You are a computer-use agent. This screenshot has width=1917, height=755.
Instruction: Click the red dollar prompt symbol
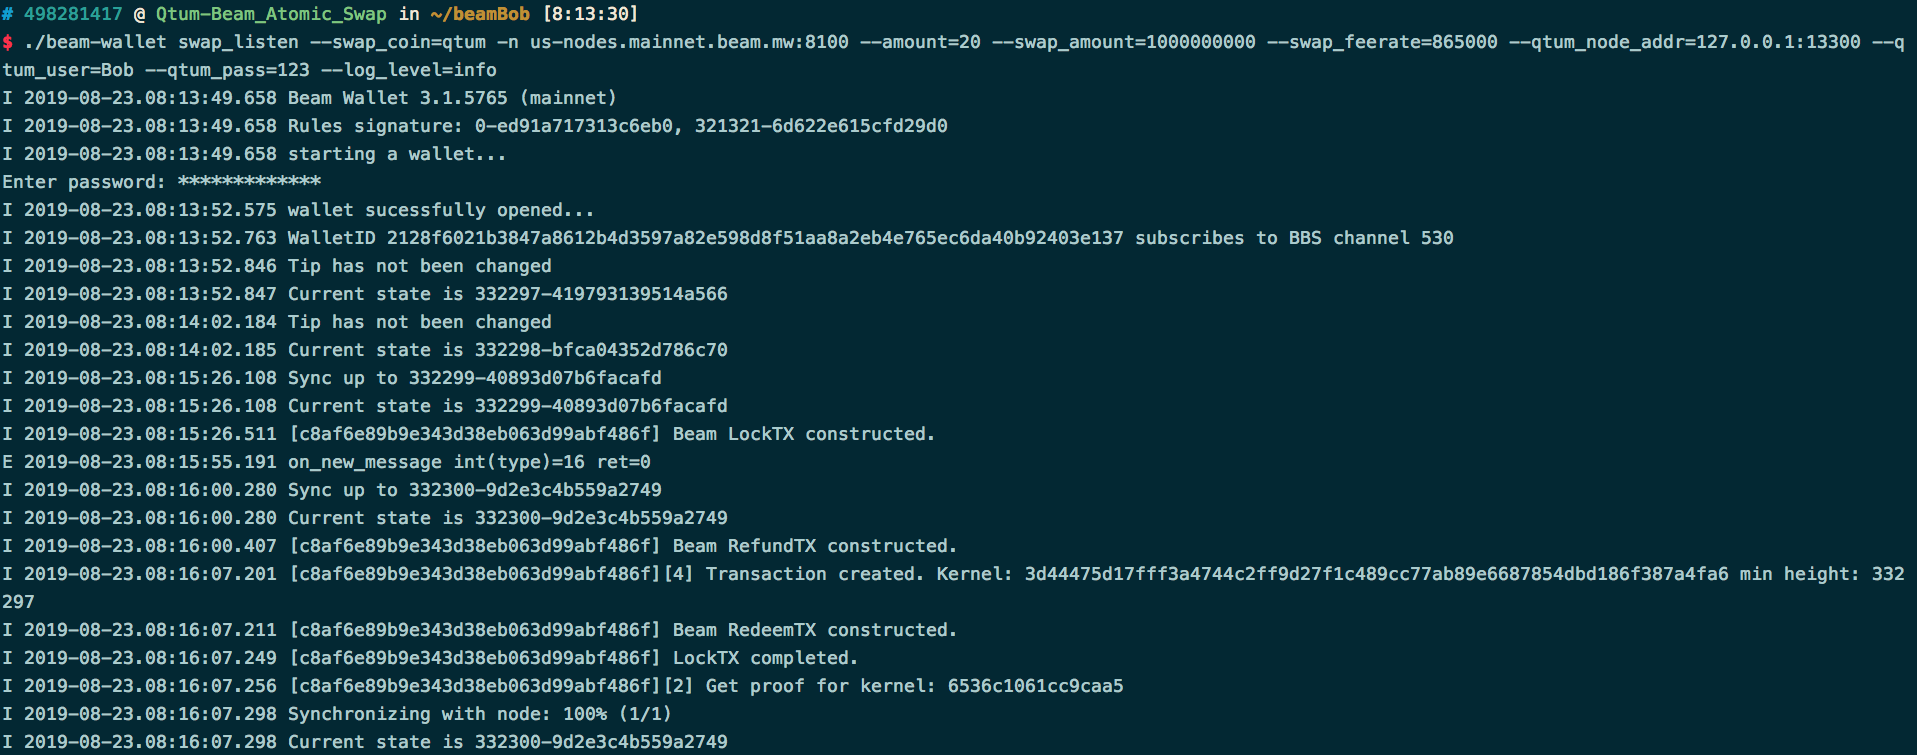[7, 42]
